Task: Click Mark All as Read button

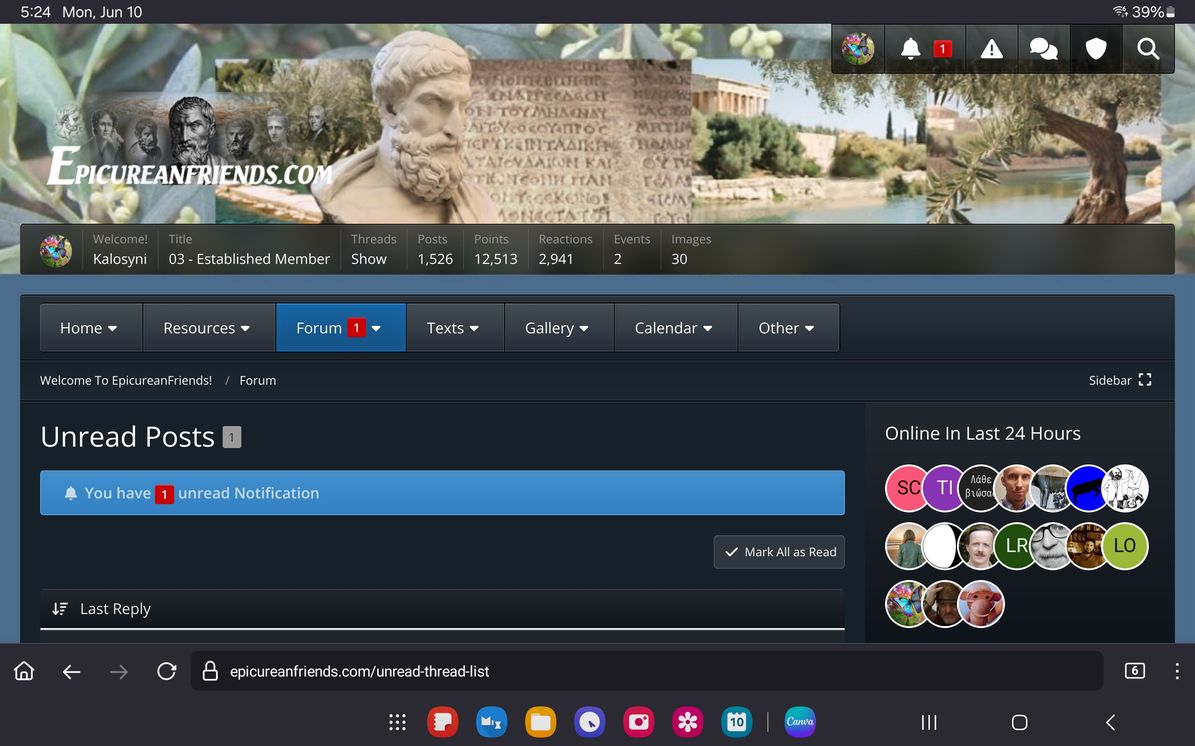Action: tap(779, 552)
